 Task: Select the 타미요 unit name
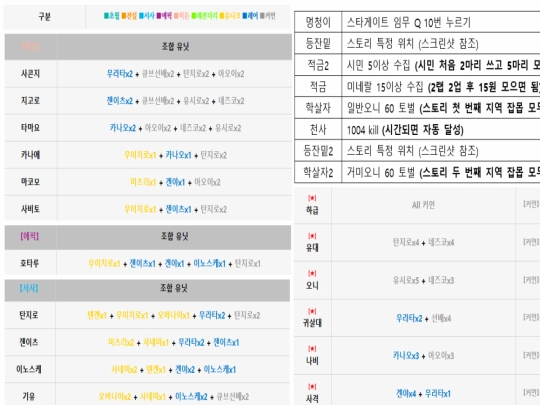[30, 128]
